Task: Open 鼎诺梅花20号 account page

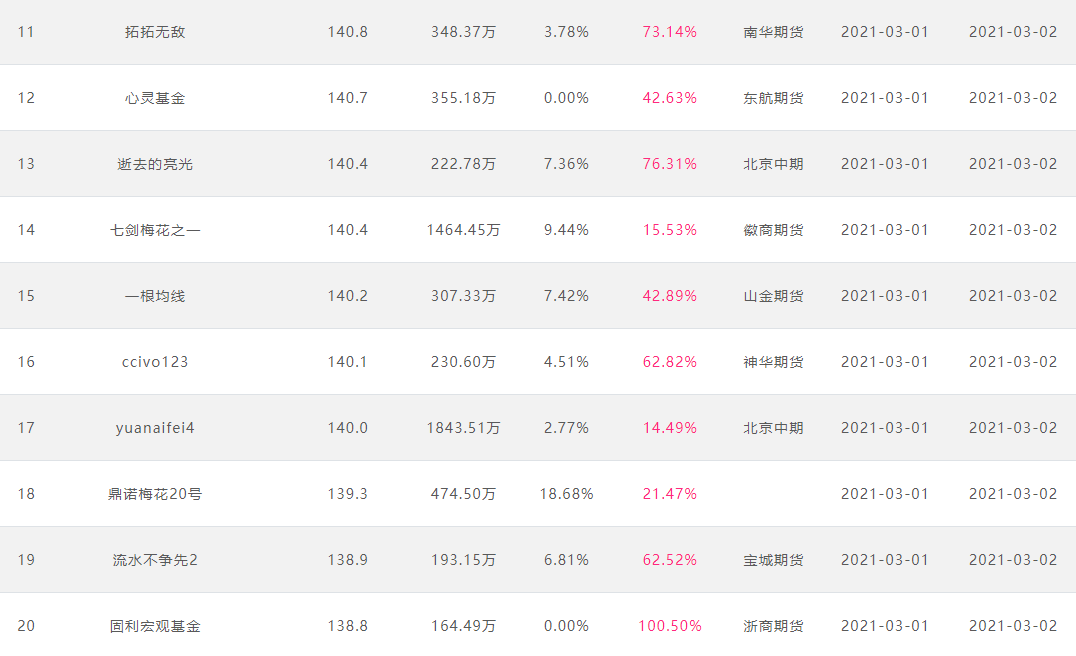Action: (x=155, y=494)
